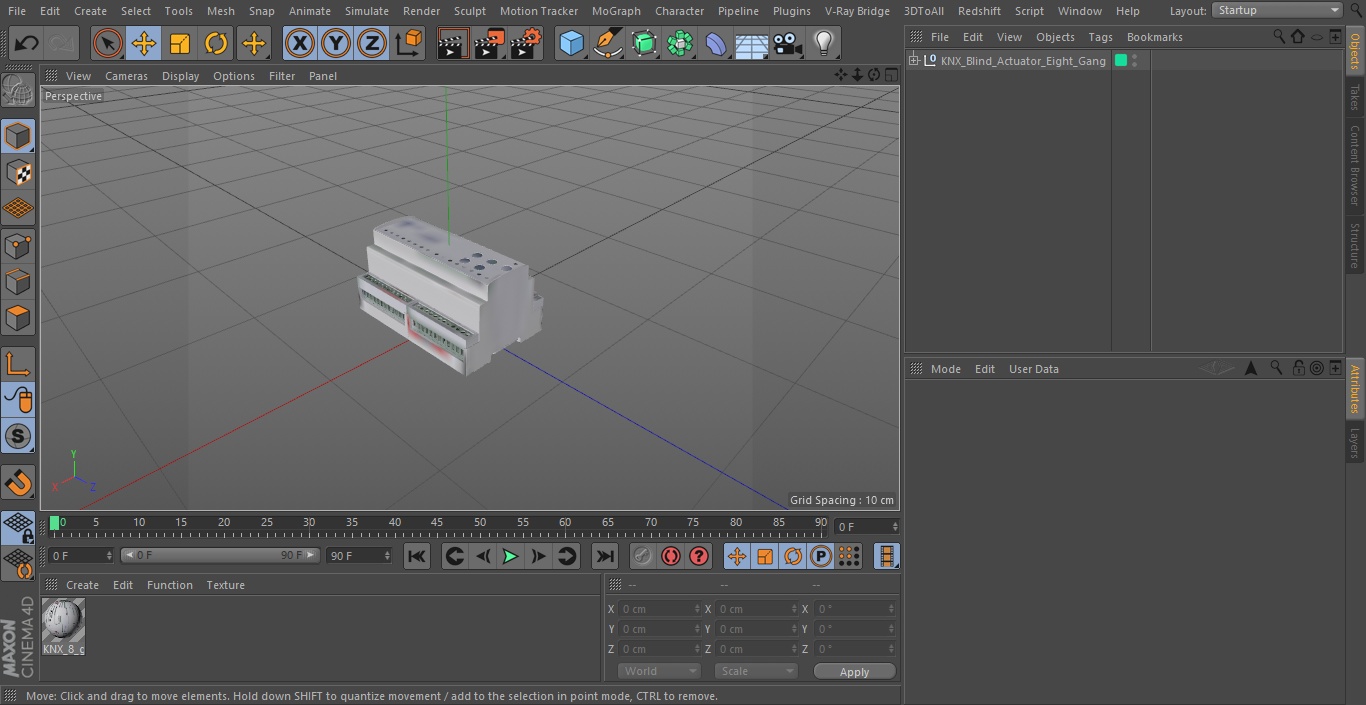Open the spline pen tool
The image size is (1366, 705).
[x=607, y=43]
